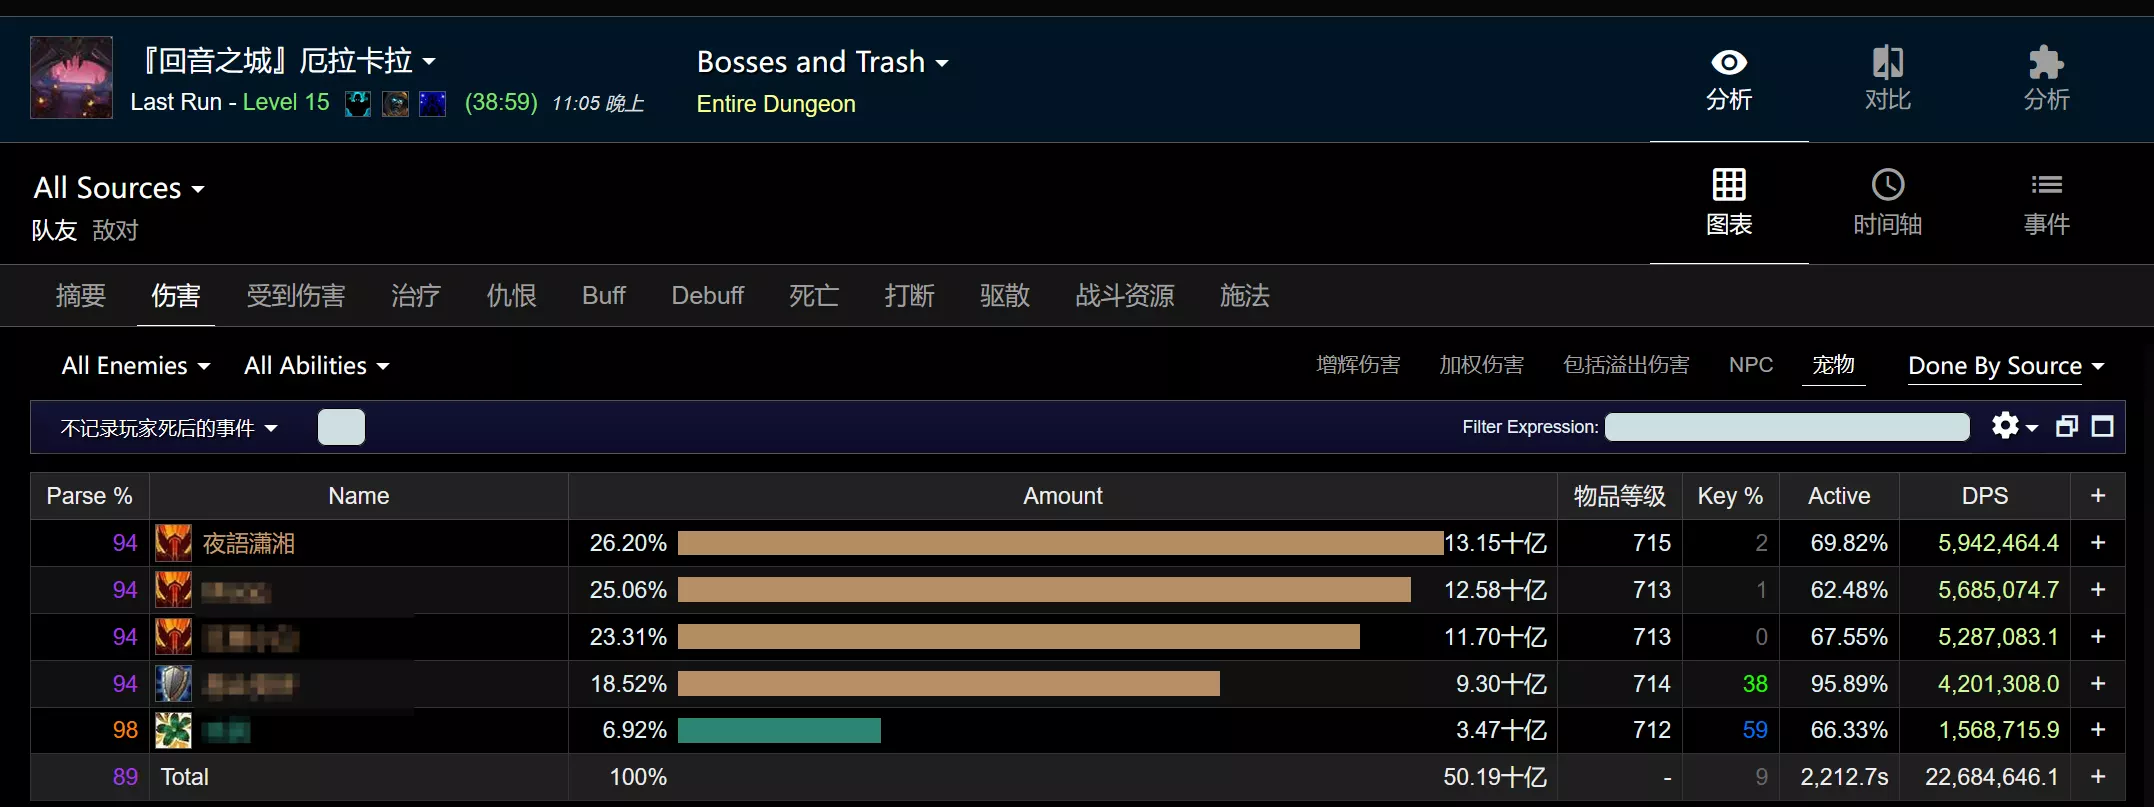2154x807 pixels.
Task: Select the 敌对 enemies link
Action: click(x=115, y=230)
